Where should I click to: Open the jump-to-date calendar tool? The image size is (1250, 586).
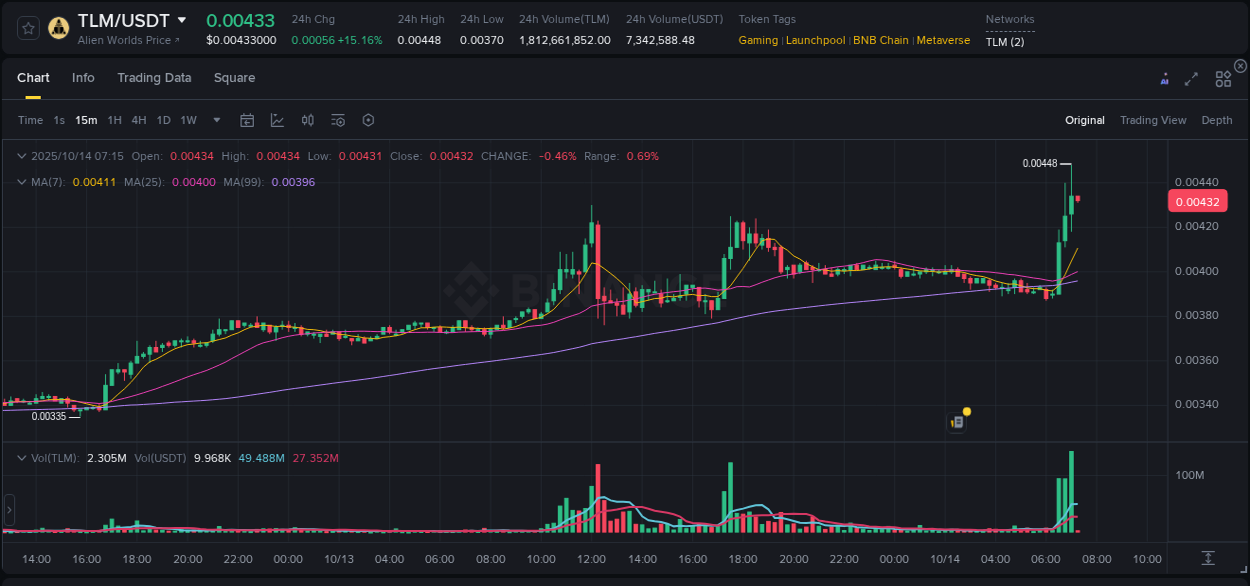(247, 120)
